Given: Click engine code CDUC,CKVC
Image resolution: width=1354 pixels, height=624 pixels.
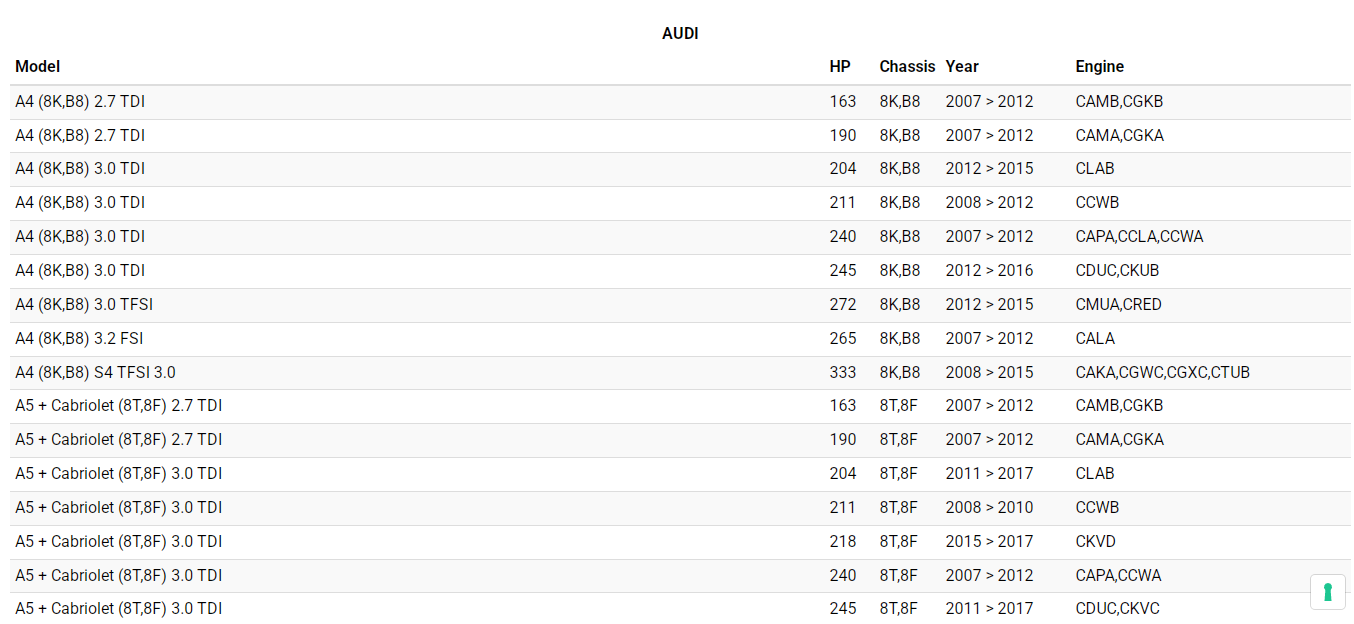Looking at the screenshot, I should (1117, 609).
